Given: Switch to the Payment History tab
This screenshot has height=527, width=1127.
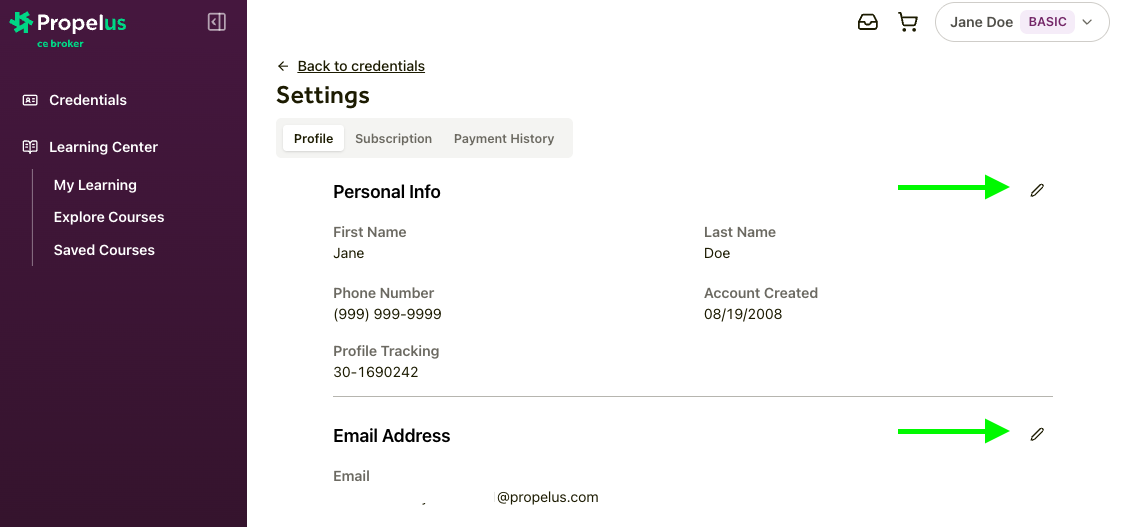Looking at the screenshot, I should pyautogui.click(x=504, y=139).
